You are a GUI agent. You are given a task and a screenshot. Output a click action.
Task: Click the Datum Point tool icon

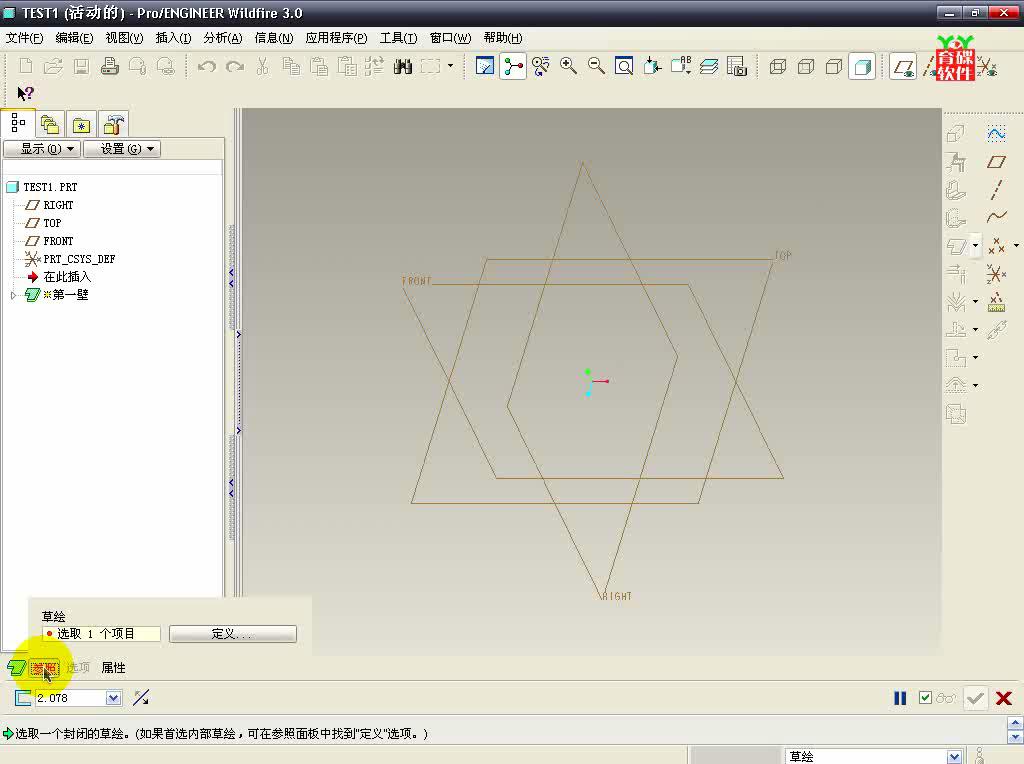(x=996, y=246)
